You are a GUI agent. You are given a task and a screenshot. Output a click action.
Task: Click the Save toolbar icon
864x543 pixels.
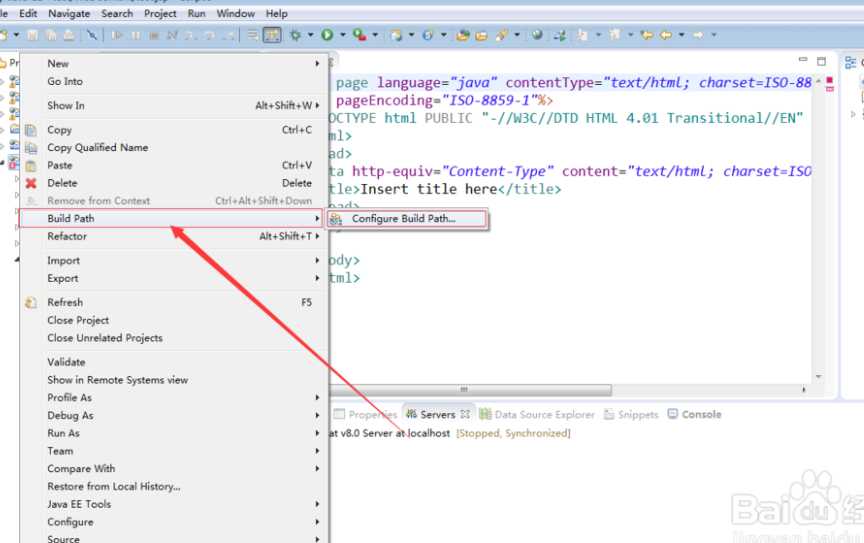coord(33,35)
